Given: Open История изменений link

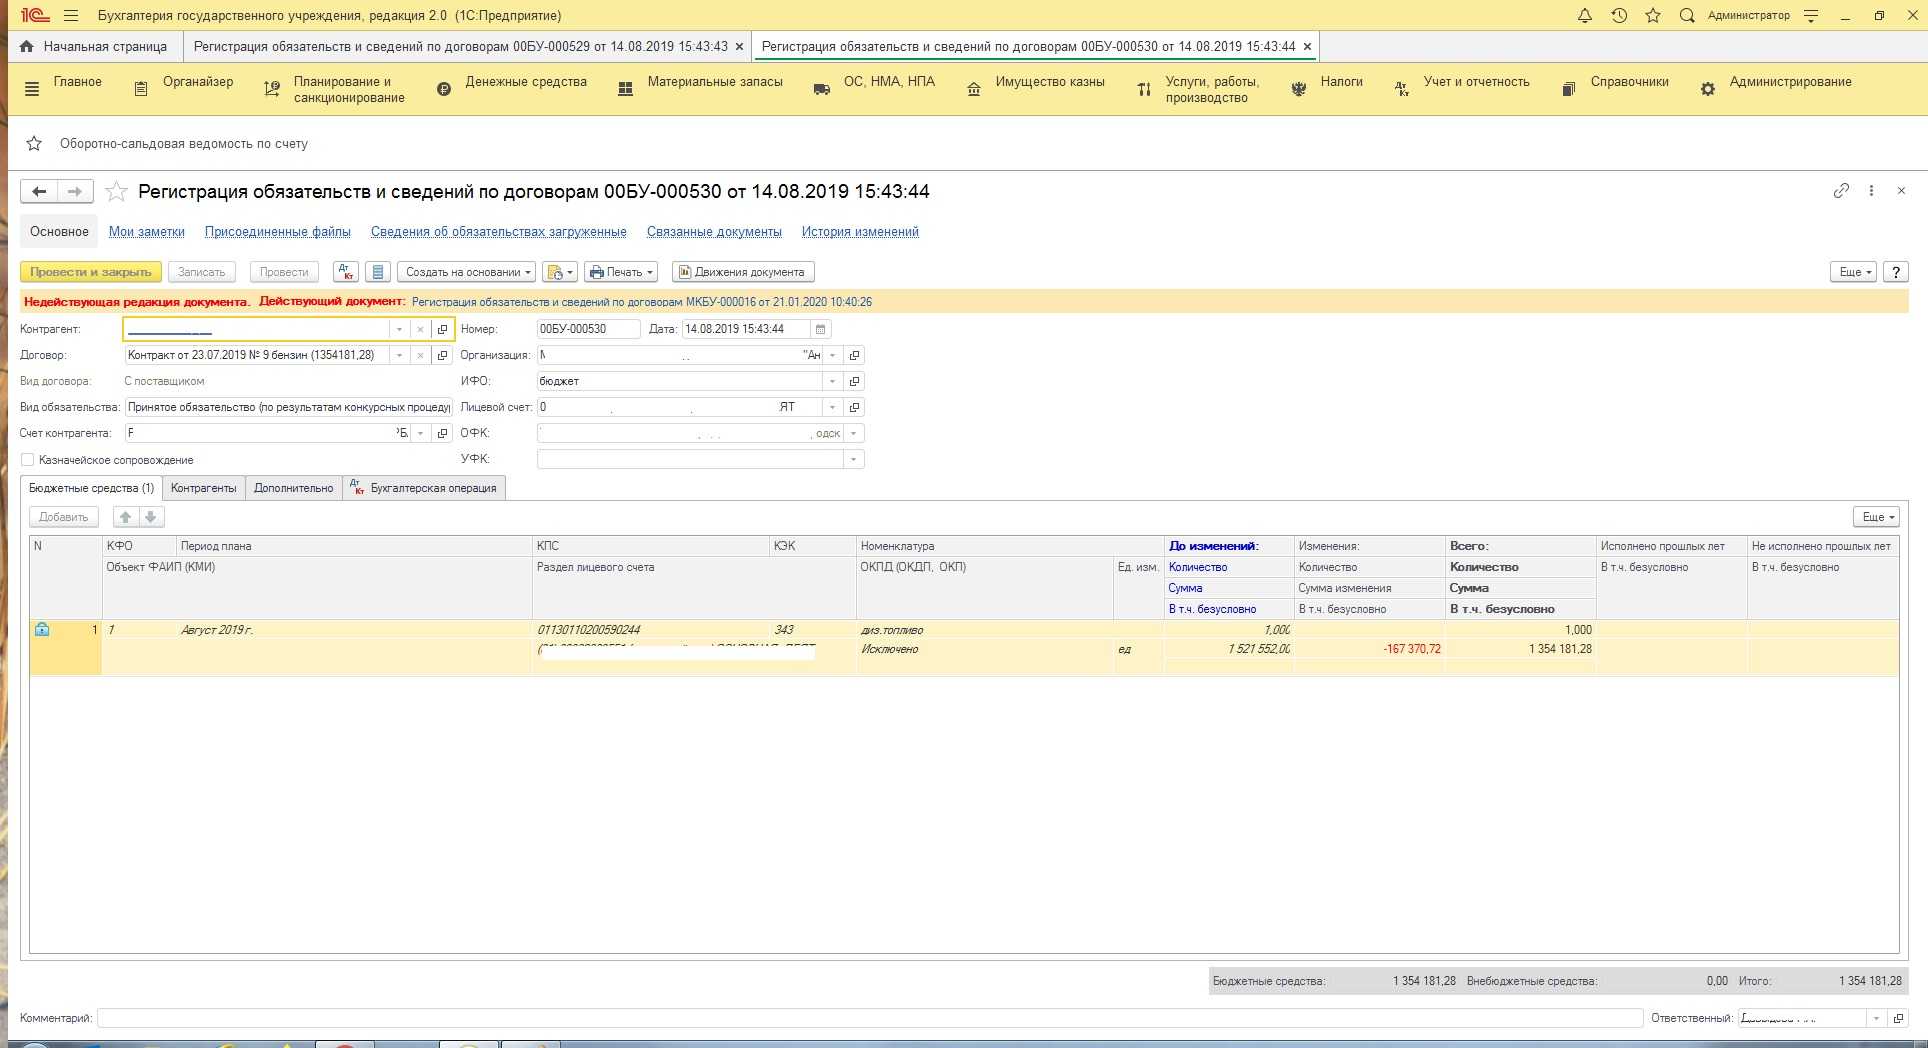Looking at the screenshot, I should tap(860, 232).
